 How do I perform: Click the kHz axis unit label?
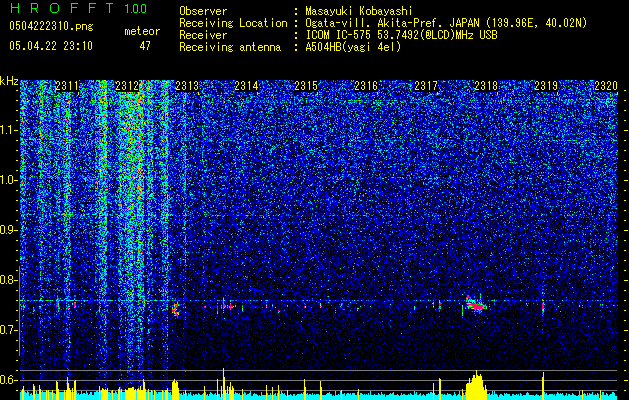tap(9, 81)
